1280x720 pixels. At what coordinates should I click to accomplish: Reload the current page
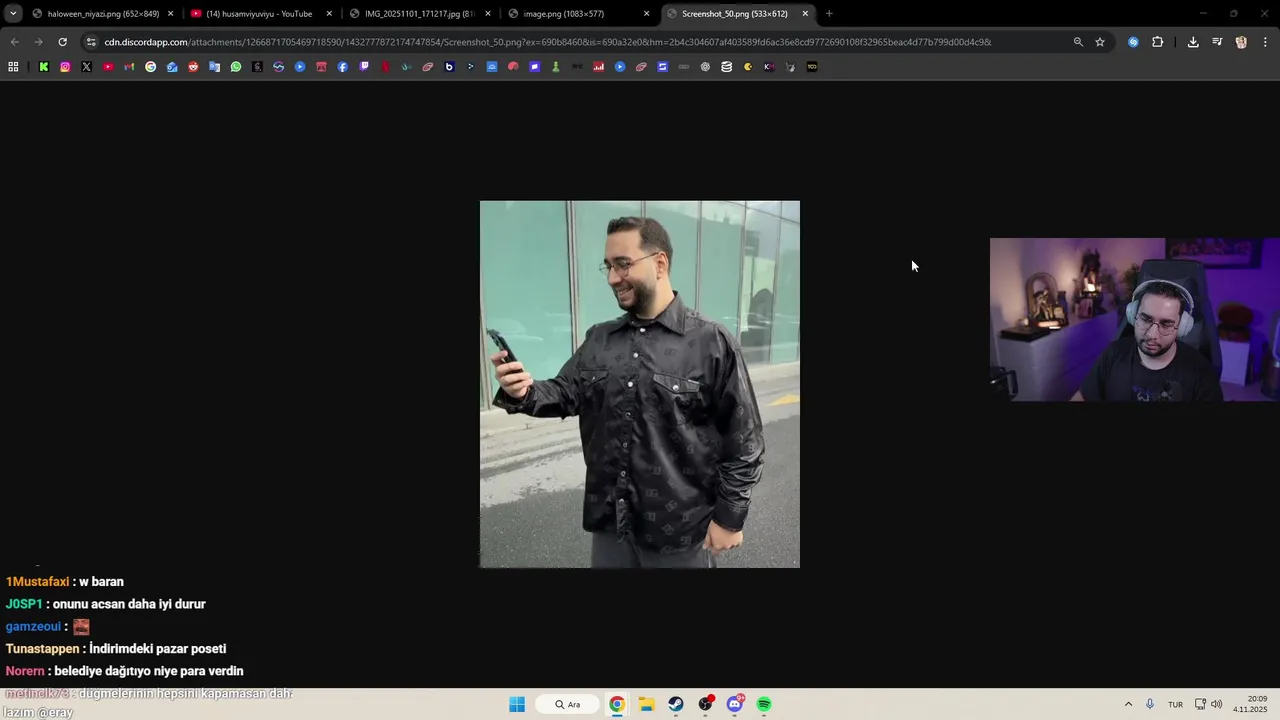point(62,42)
